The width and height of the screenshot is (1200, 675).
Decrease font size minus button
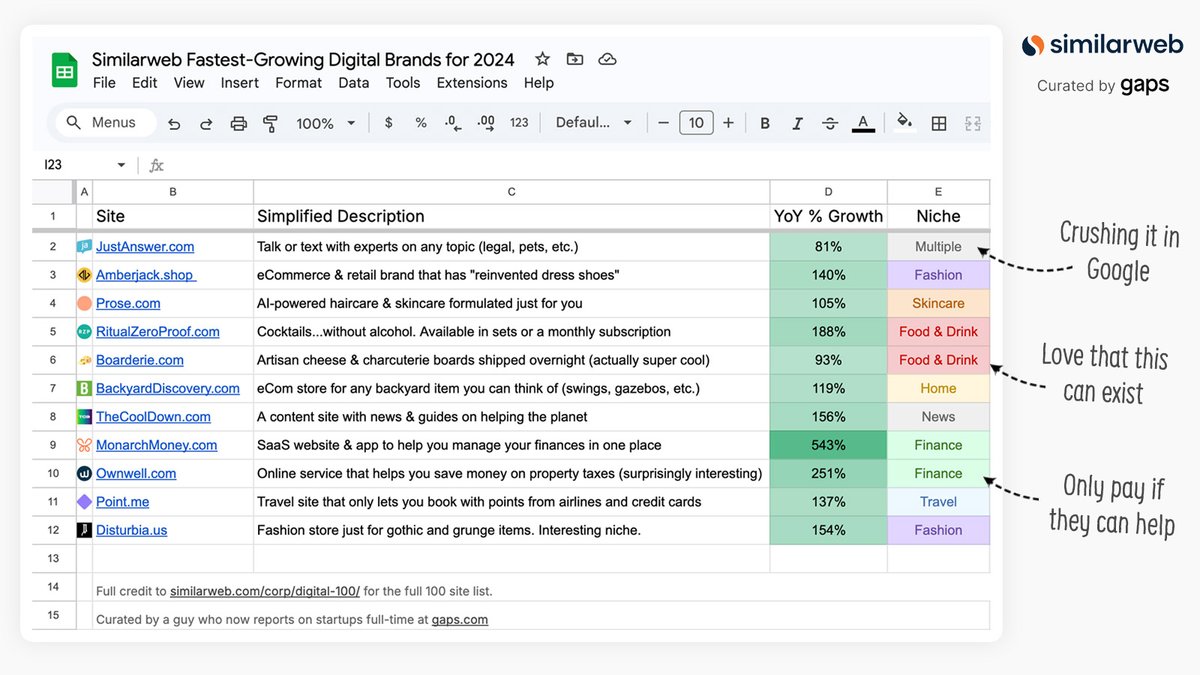click(x=663, y=123)
